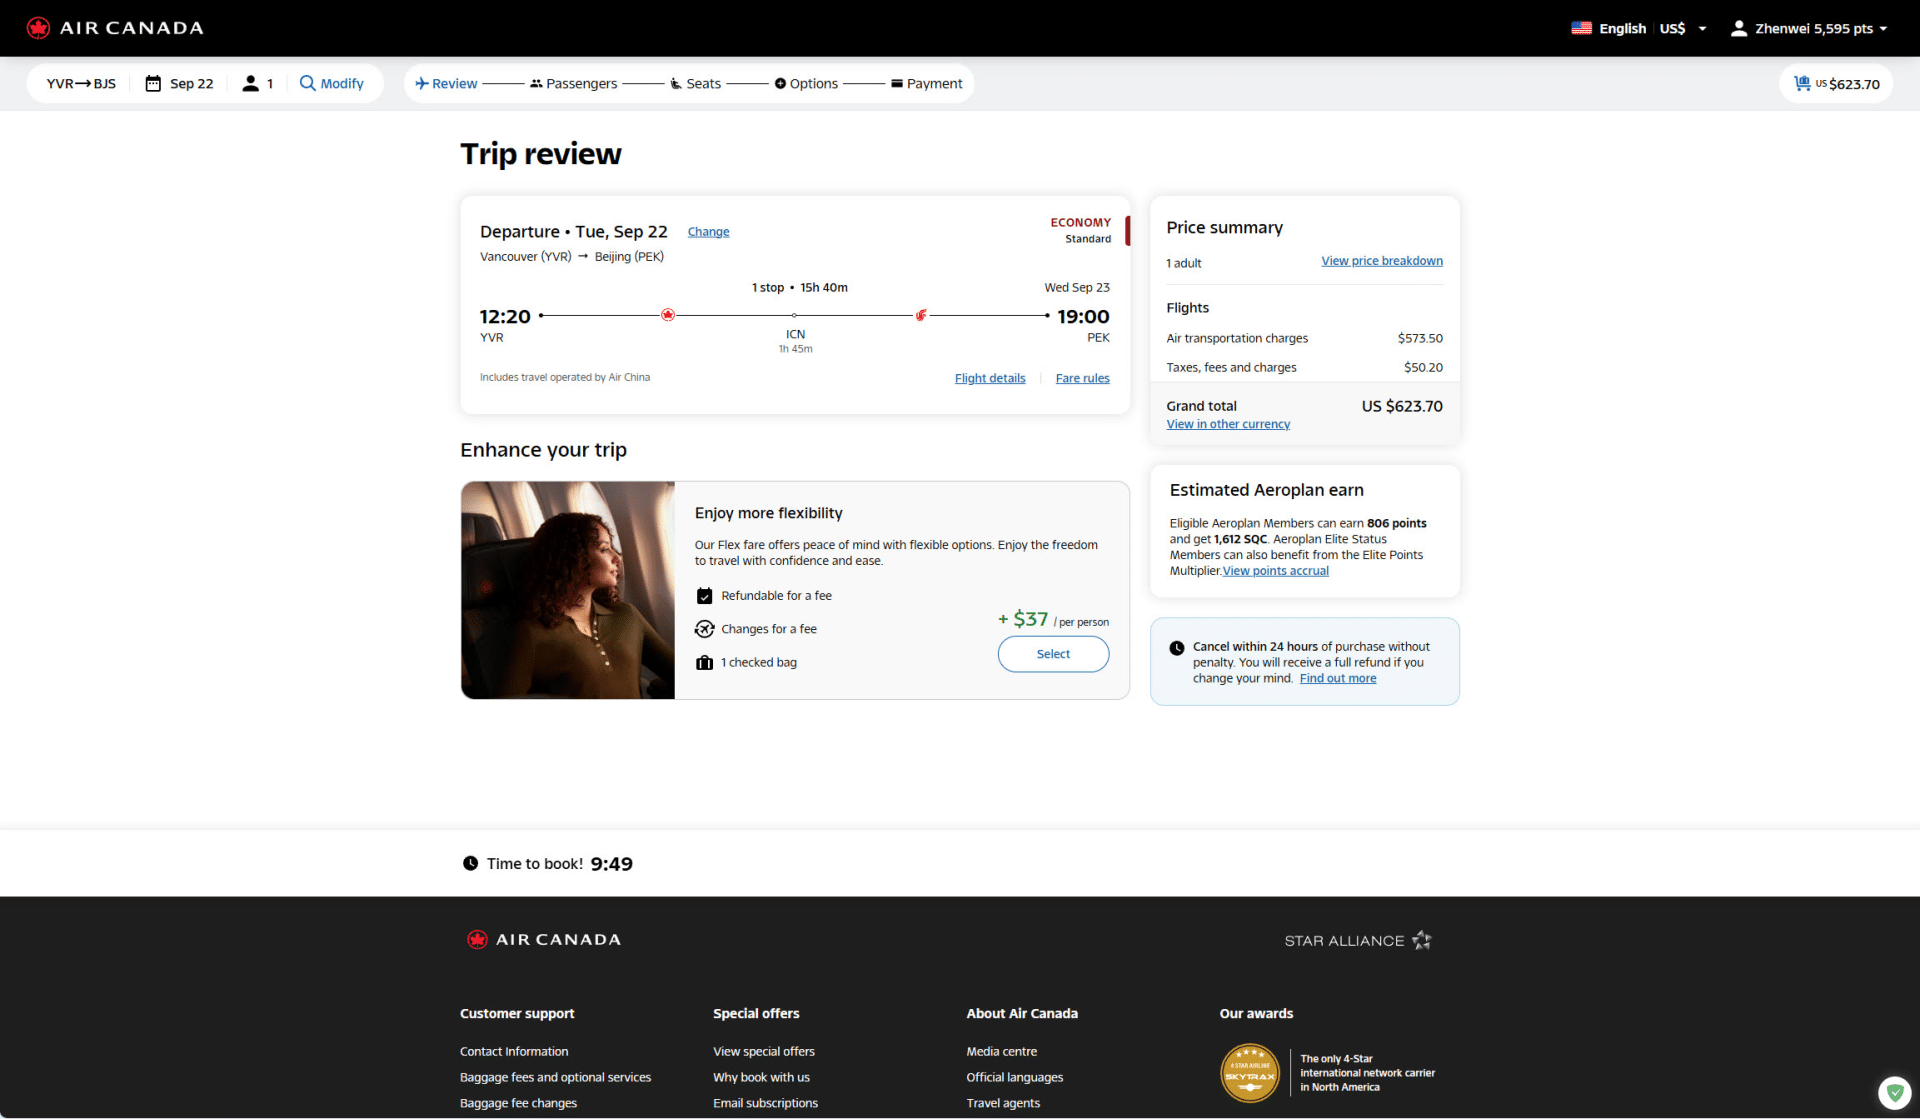The height and width of the screenshot is (1119, 1920).
Task: Open View special offers footer link
Action: pyautogui.click(x=764, y=1052)
